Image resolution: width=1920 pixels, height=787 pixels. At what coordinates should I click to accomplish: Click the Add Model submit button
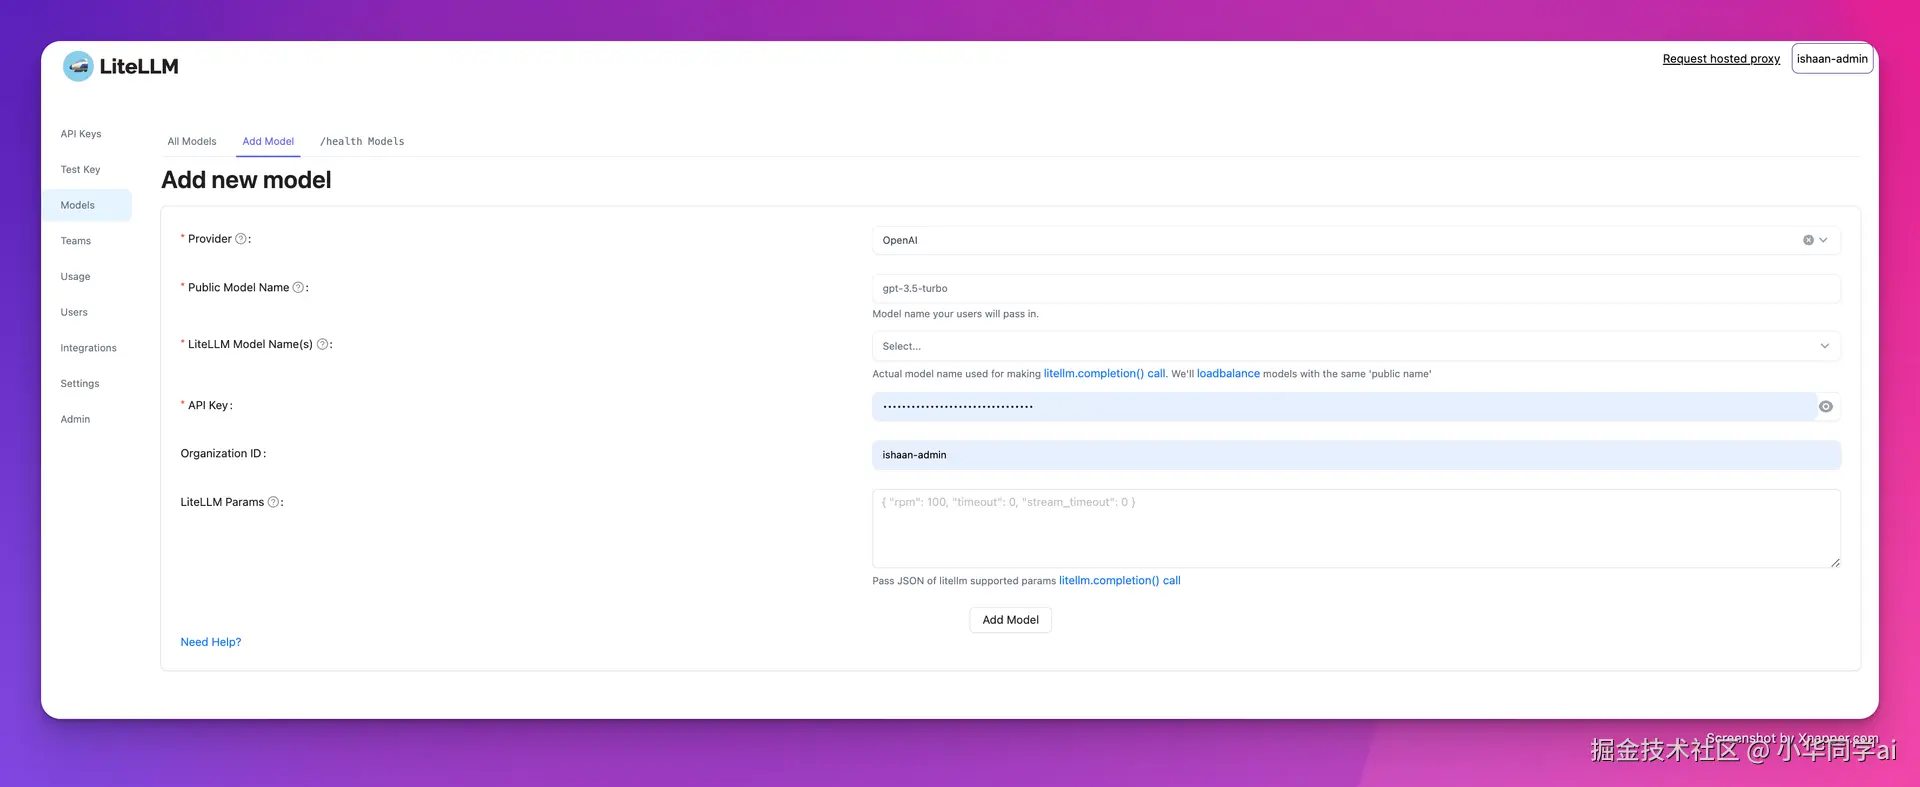pyautogui.click(x=1010, y=620)
